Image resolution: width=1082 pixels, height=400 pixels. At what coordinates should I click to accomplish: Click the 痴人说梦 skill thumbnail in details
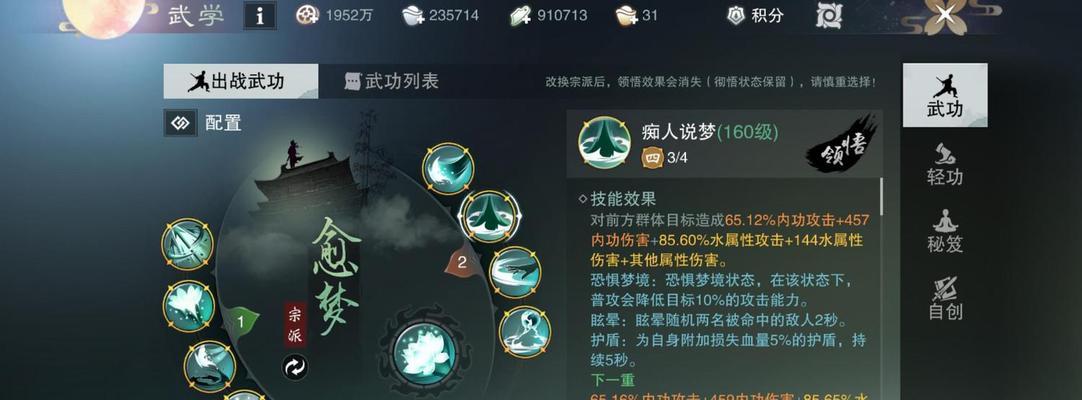click(604, 142)
